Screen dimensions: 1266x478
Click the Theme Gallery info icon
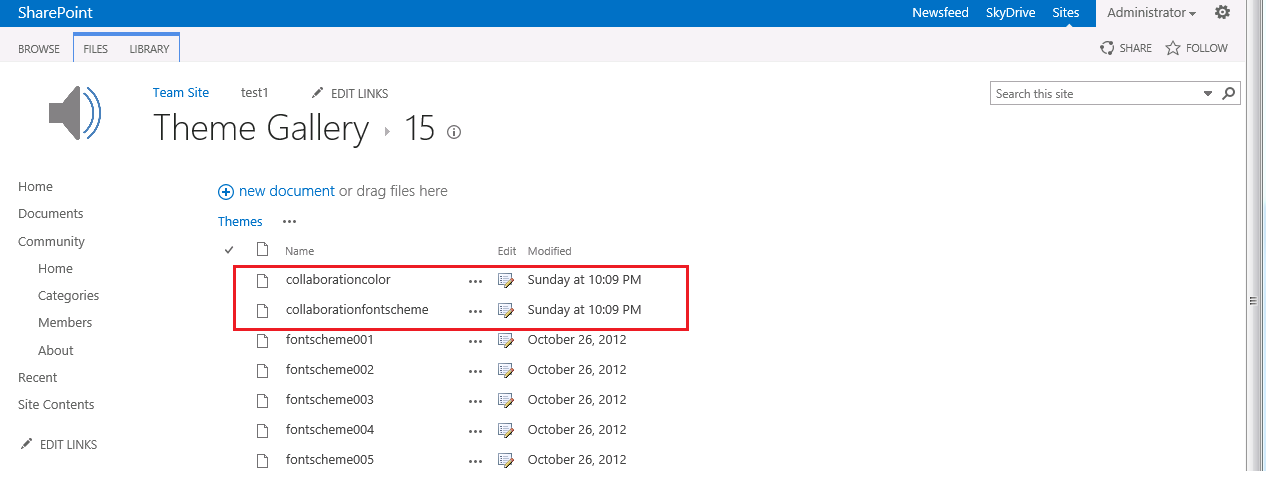(x=454, y=132)
